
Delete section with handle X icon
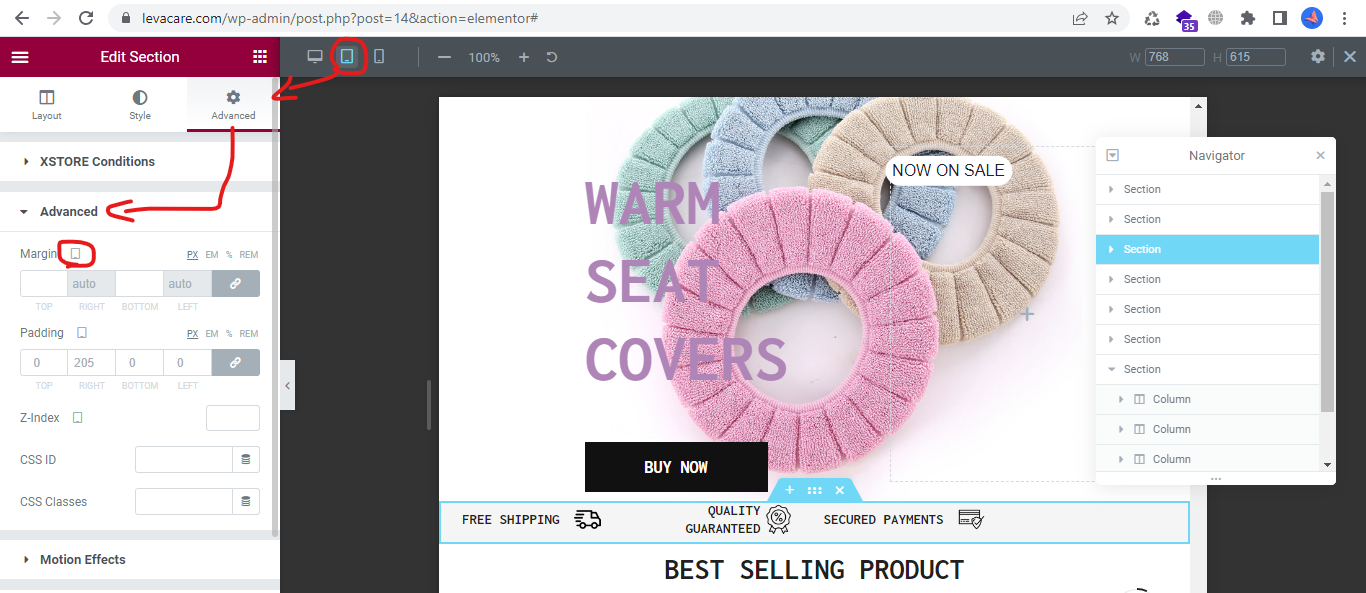(x=840, y=490)
